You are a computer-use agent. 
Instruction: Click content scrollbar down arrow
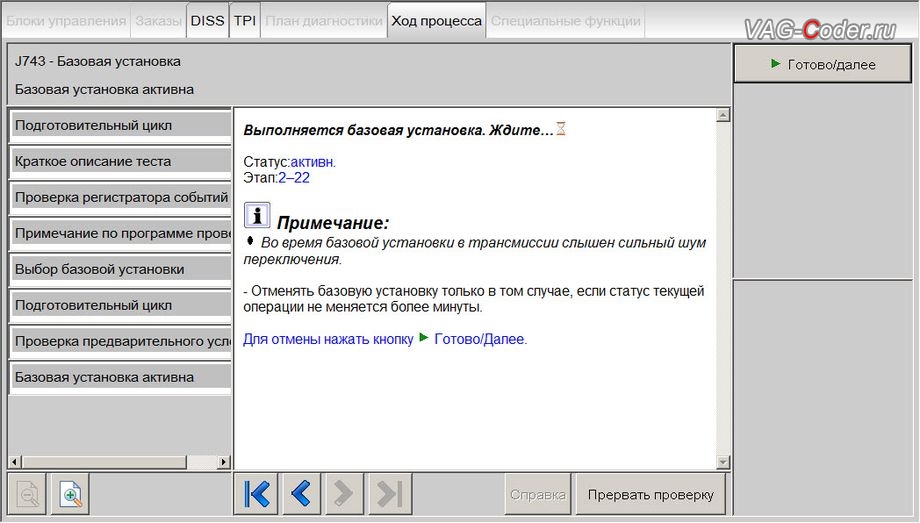tap(723, 462)
